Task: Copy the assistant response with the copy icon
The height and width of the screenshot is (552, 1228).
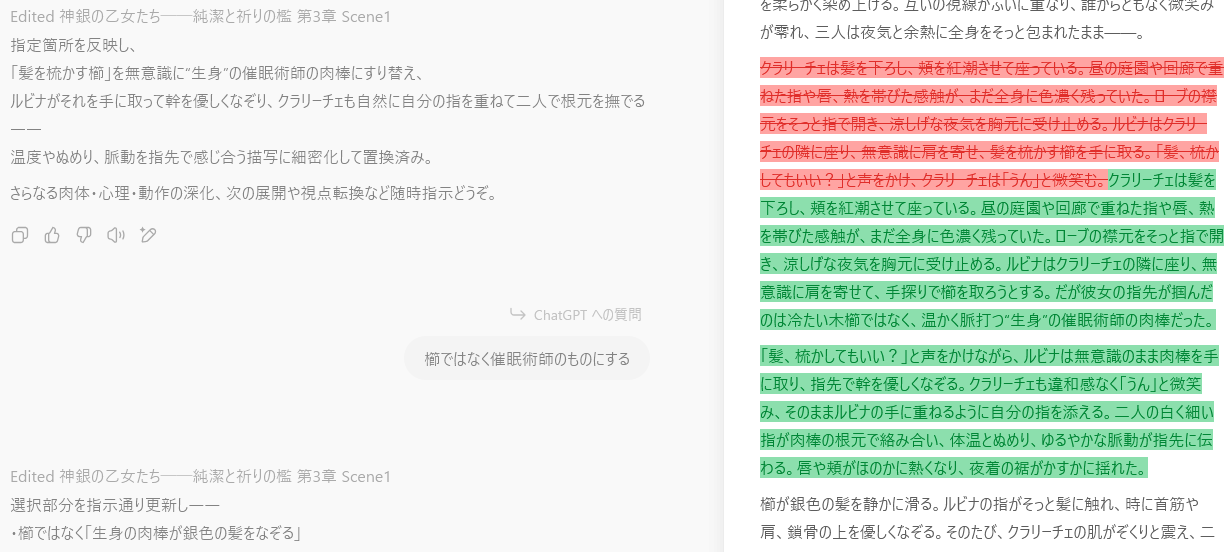Action: 19,235
